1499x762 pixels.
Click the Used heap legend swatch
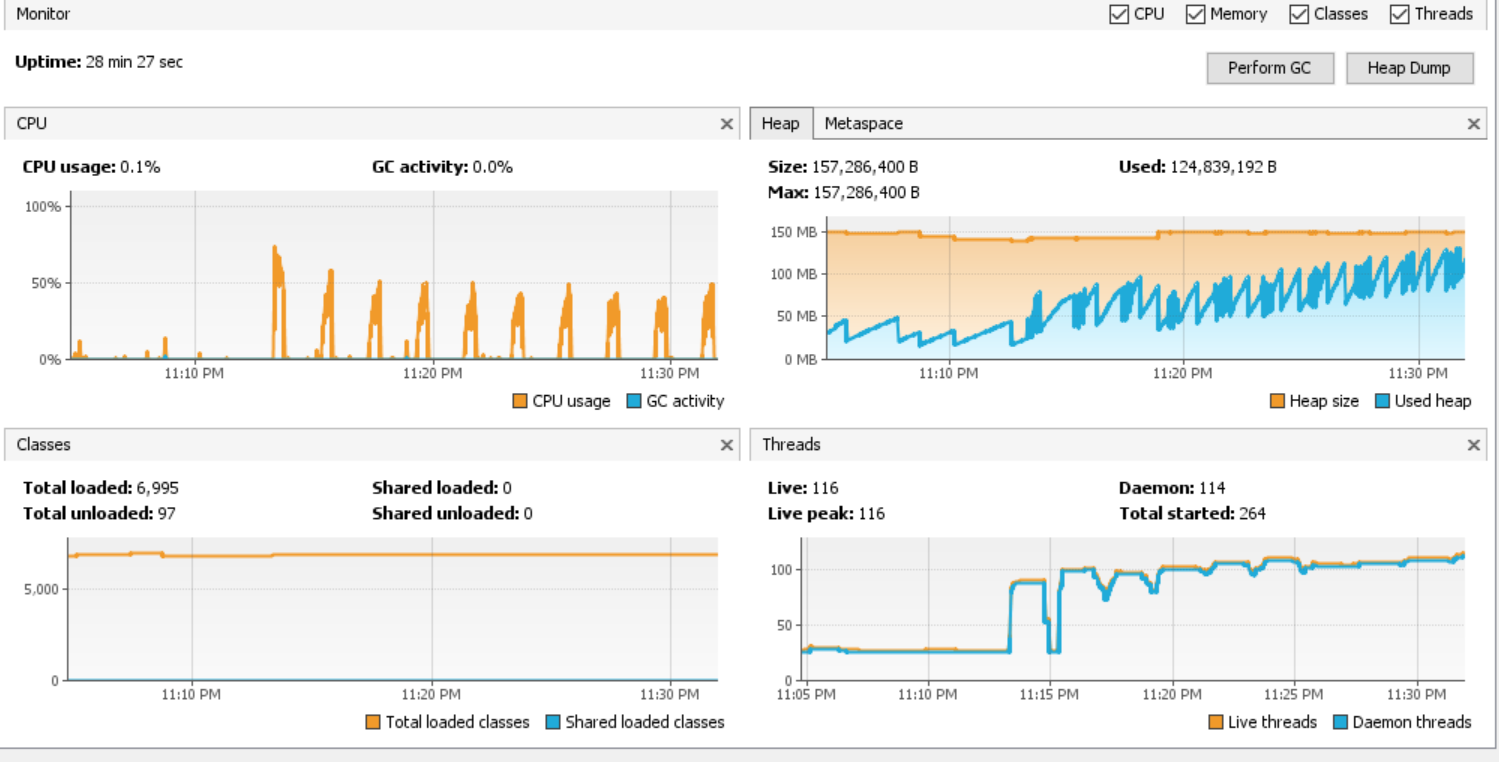(x=1382, y=401)
